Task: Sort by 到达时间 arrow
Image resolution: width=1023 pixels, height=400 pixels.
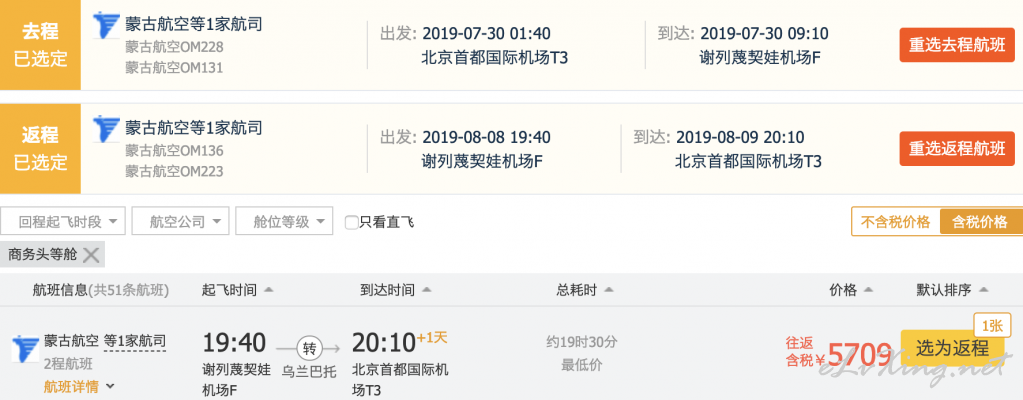Action: click(425, 290)
